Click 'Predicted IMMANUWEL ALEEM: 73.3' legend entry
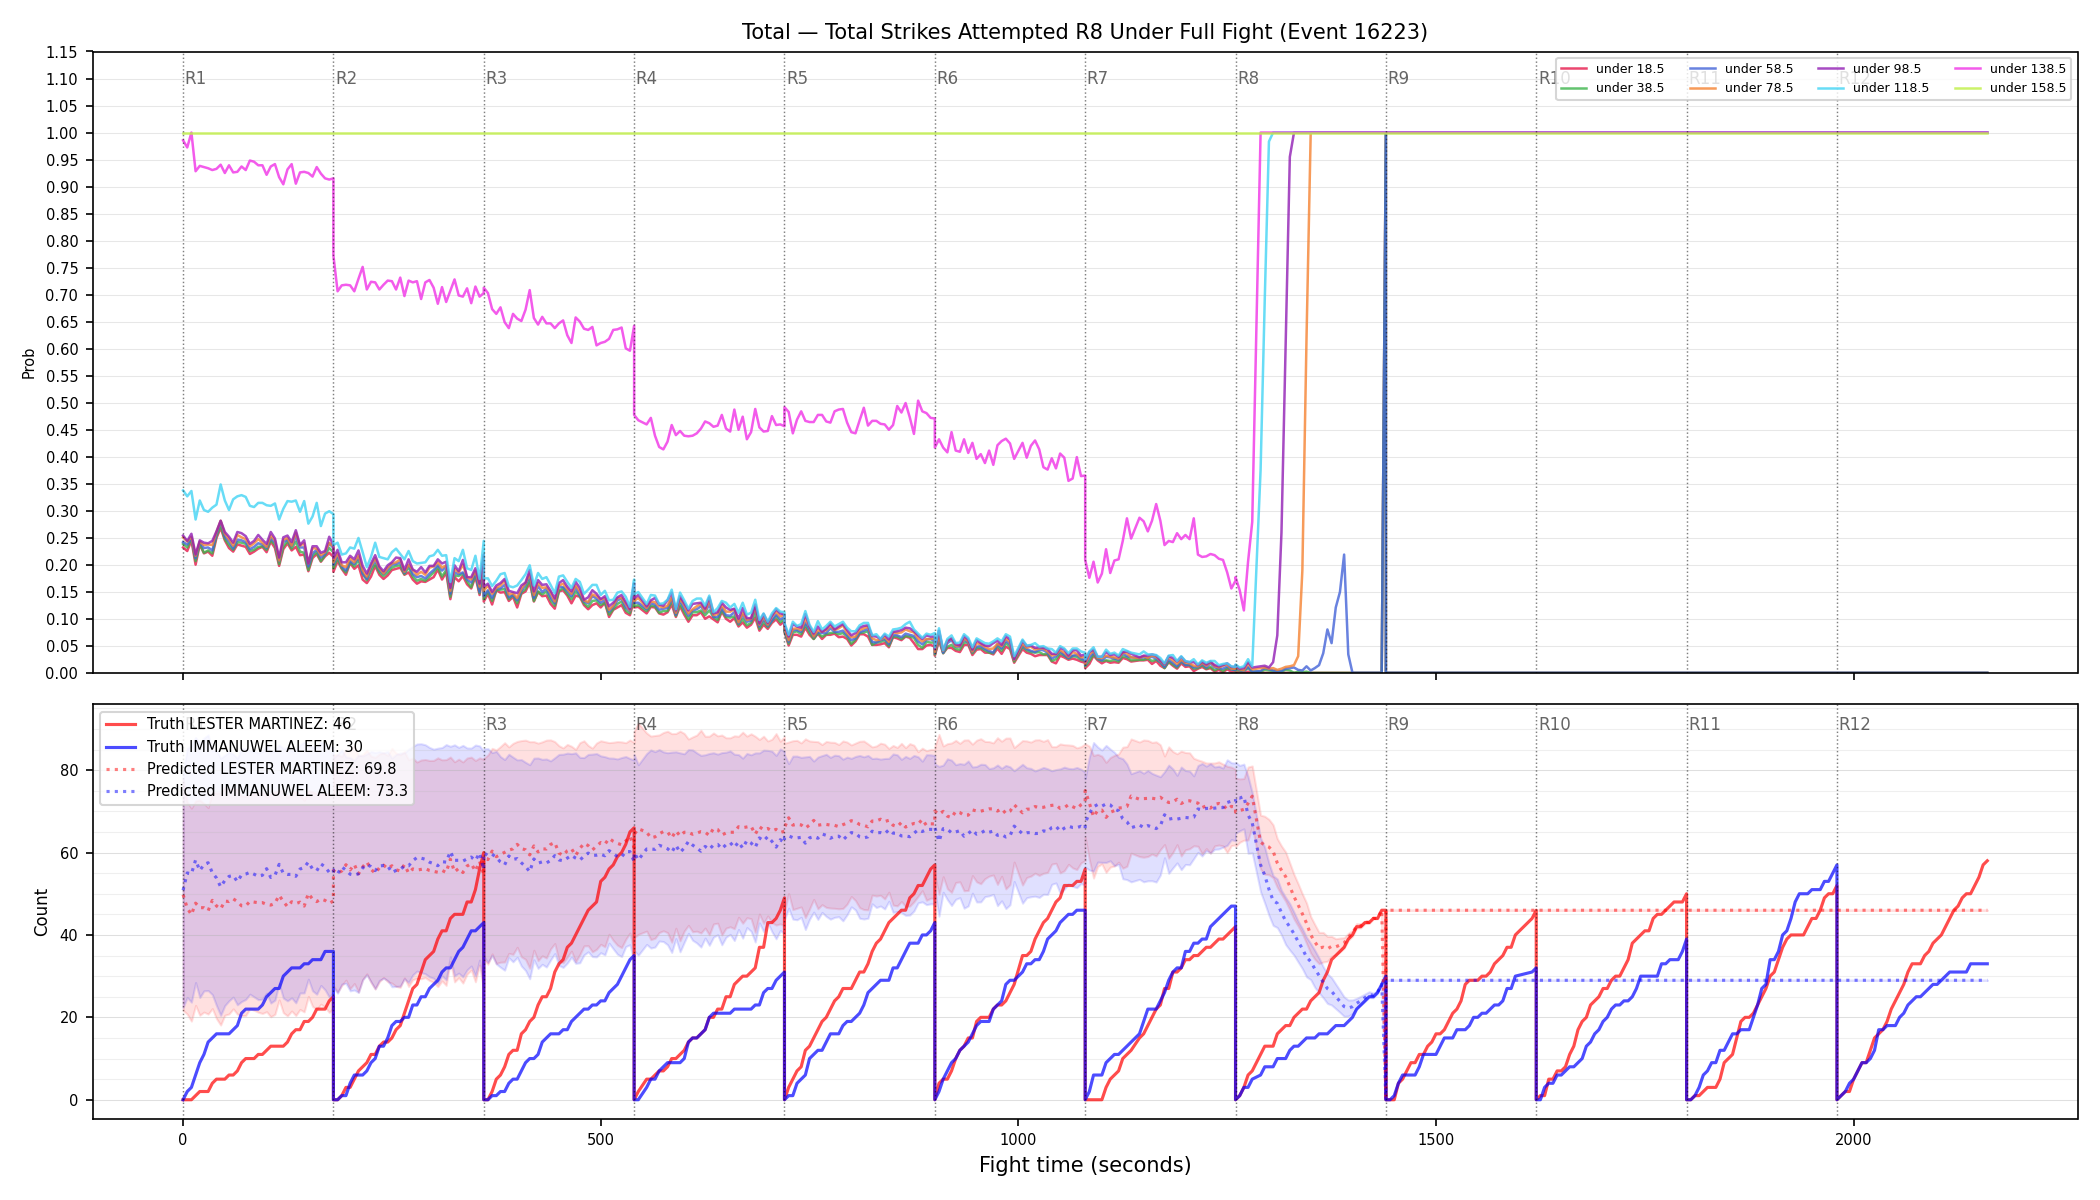Image resolution: width=2100 pixels, height=1200 pixels. (277, 791)
